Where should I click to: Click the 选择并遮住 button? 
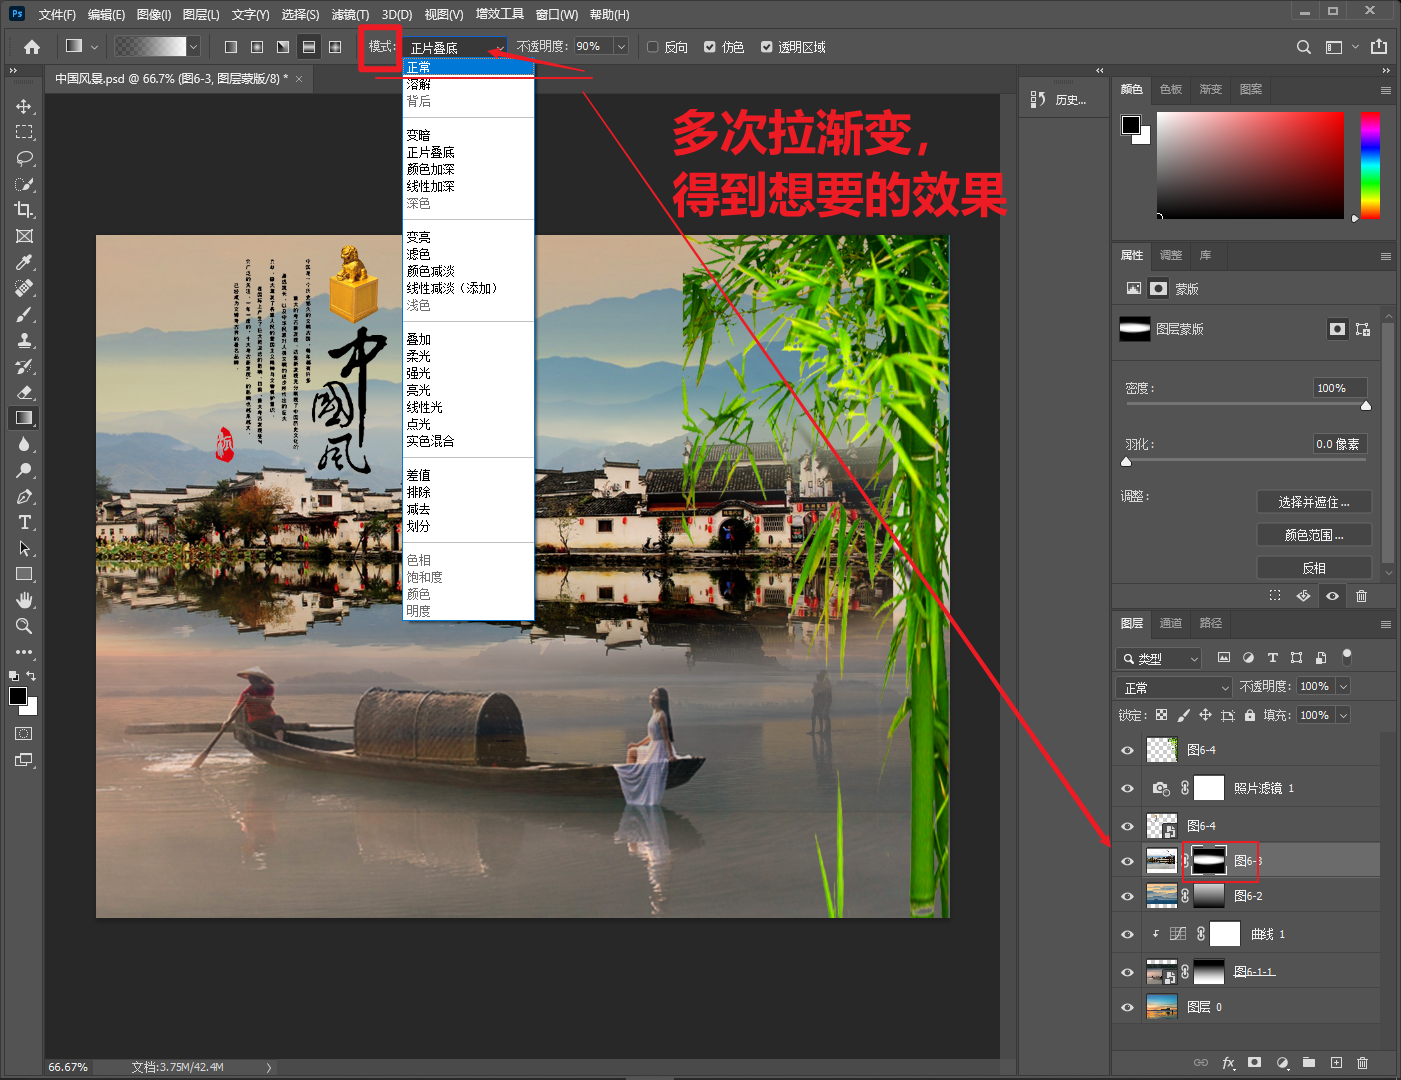pyautogui.click(x=1314, y=502)
